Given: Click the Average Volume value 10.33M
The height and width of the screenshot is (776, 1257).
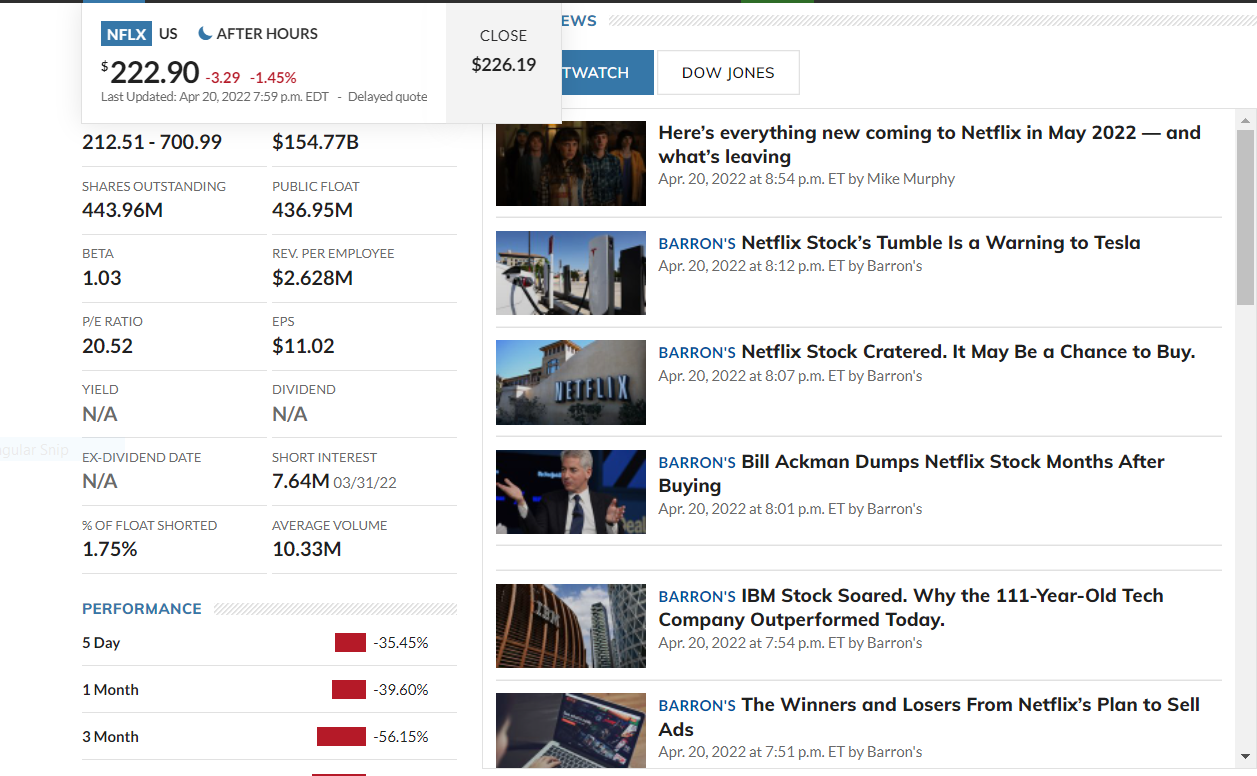Looking at the screenshot, I should 307,550.
